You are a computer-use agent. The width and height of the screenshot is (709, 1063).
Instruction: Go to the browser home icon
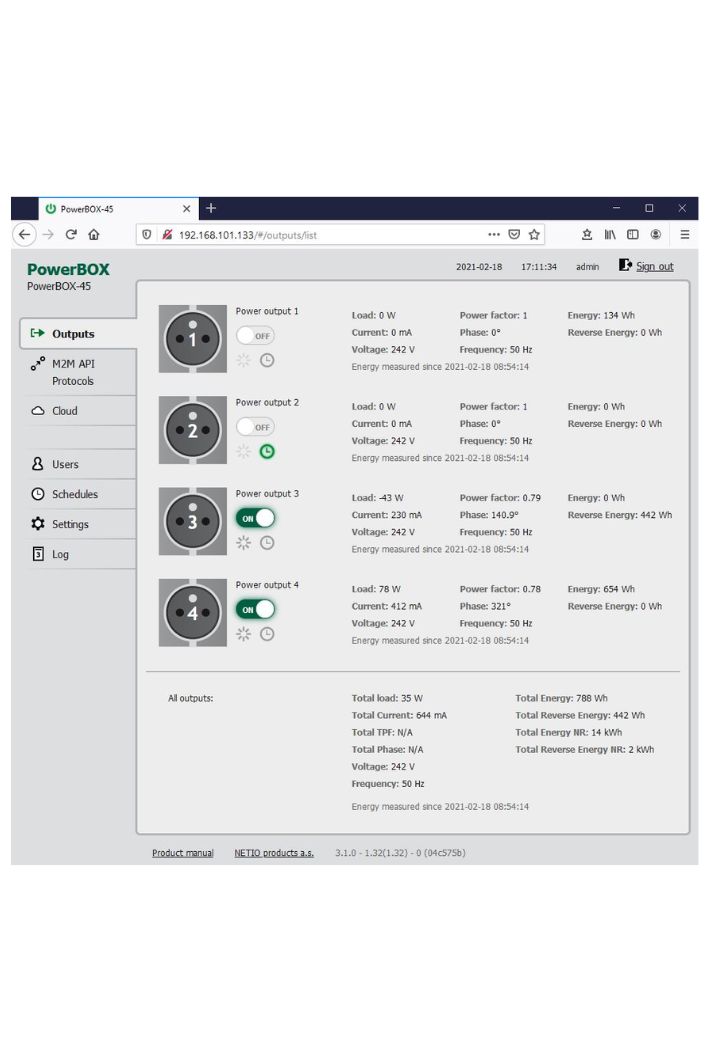(94, 235)
